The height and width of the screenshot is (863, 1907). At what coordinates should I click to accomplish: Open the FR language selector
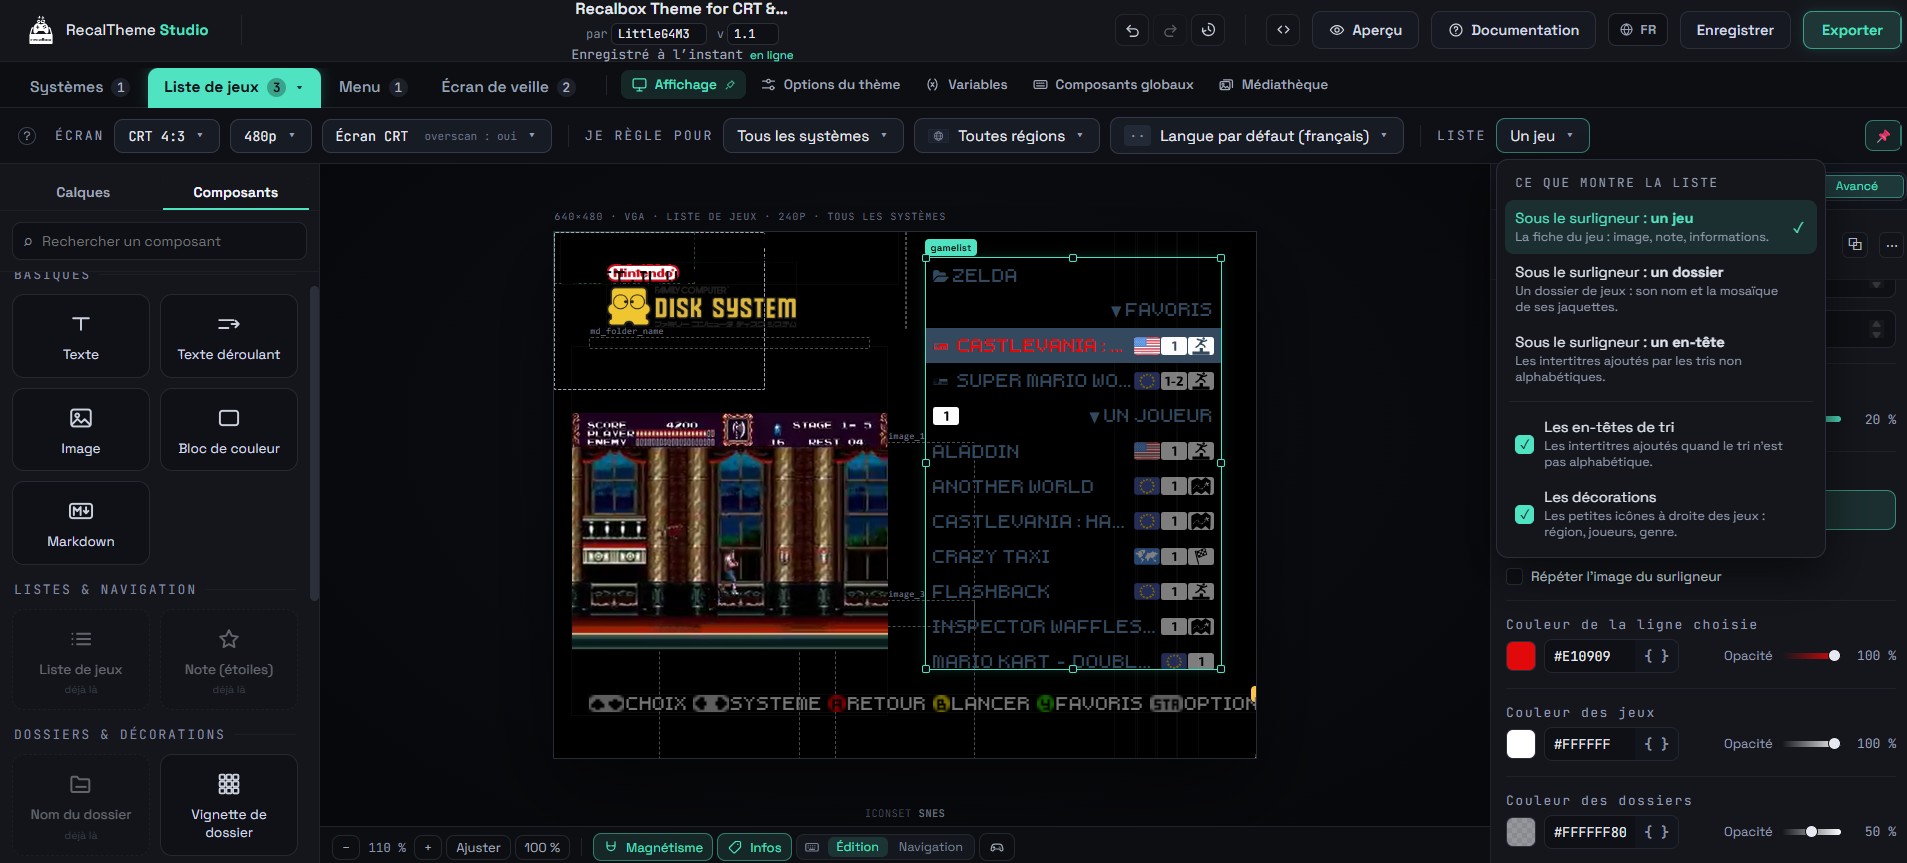[1638, 31]
